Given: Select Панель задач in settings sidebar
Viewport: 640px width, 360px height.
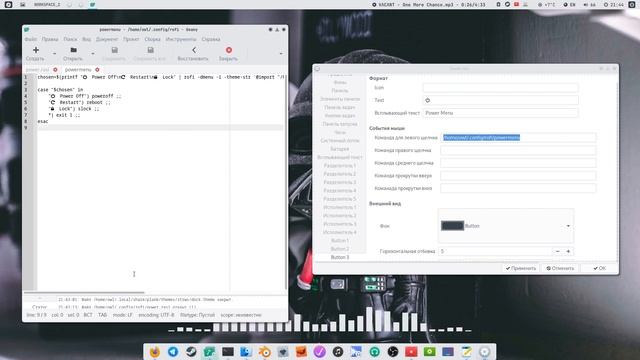Looking at the screenshot, I should [x=340, y=107].
